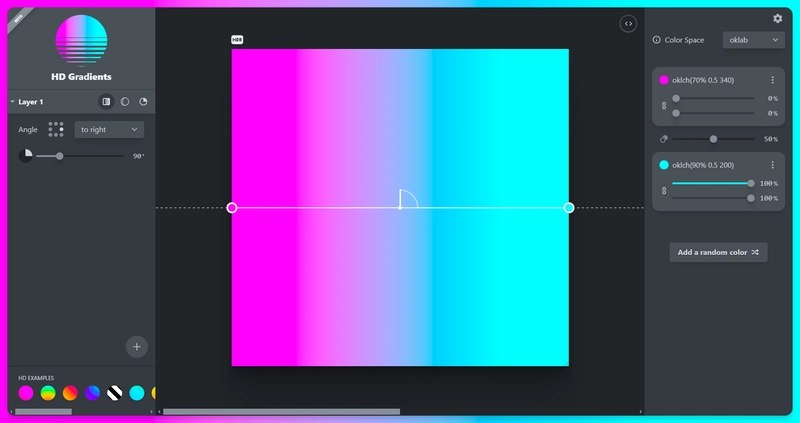The image size is (800, 423).
Task: Click the HD EXAMPLES heading
Action: (x=36, y=378)
